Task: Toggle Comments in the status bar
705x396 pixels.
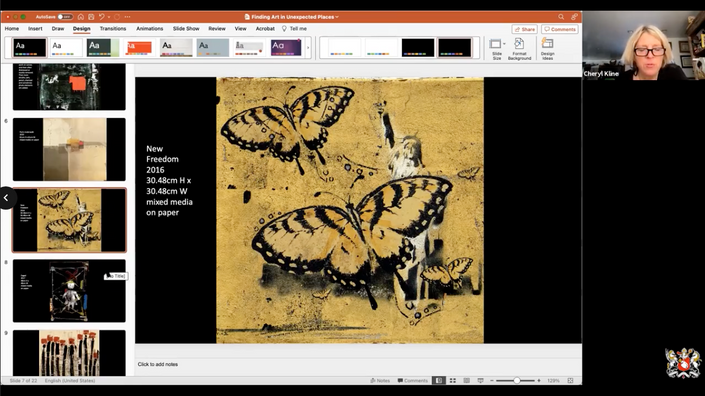Action: pyautogui.click(x=413, y=380)
